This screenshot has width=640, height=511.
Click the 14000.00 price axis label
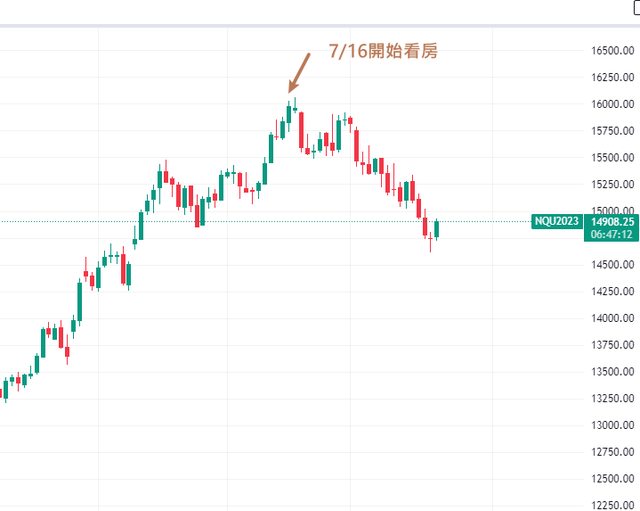point(612,319)
